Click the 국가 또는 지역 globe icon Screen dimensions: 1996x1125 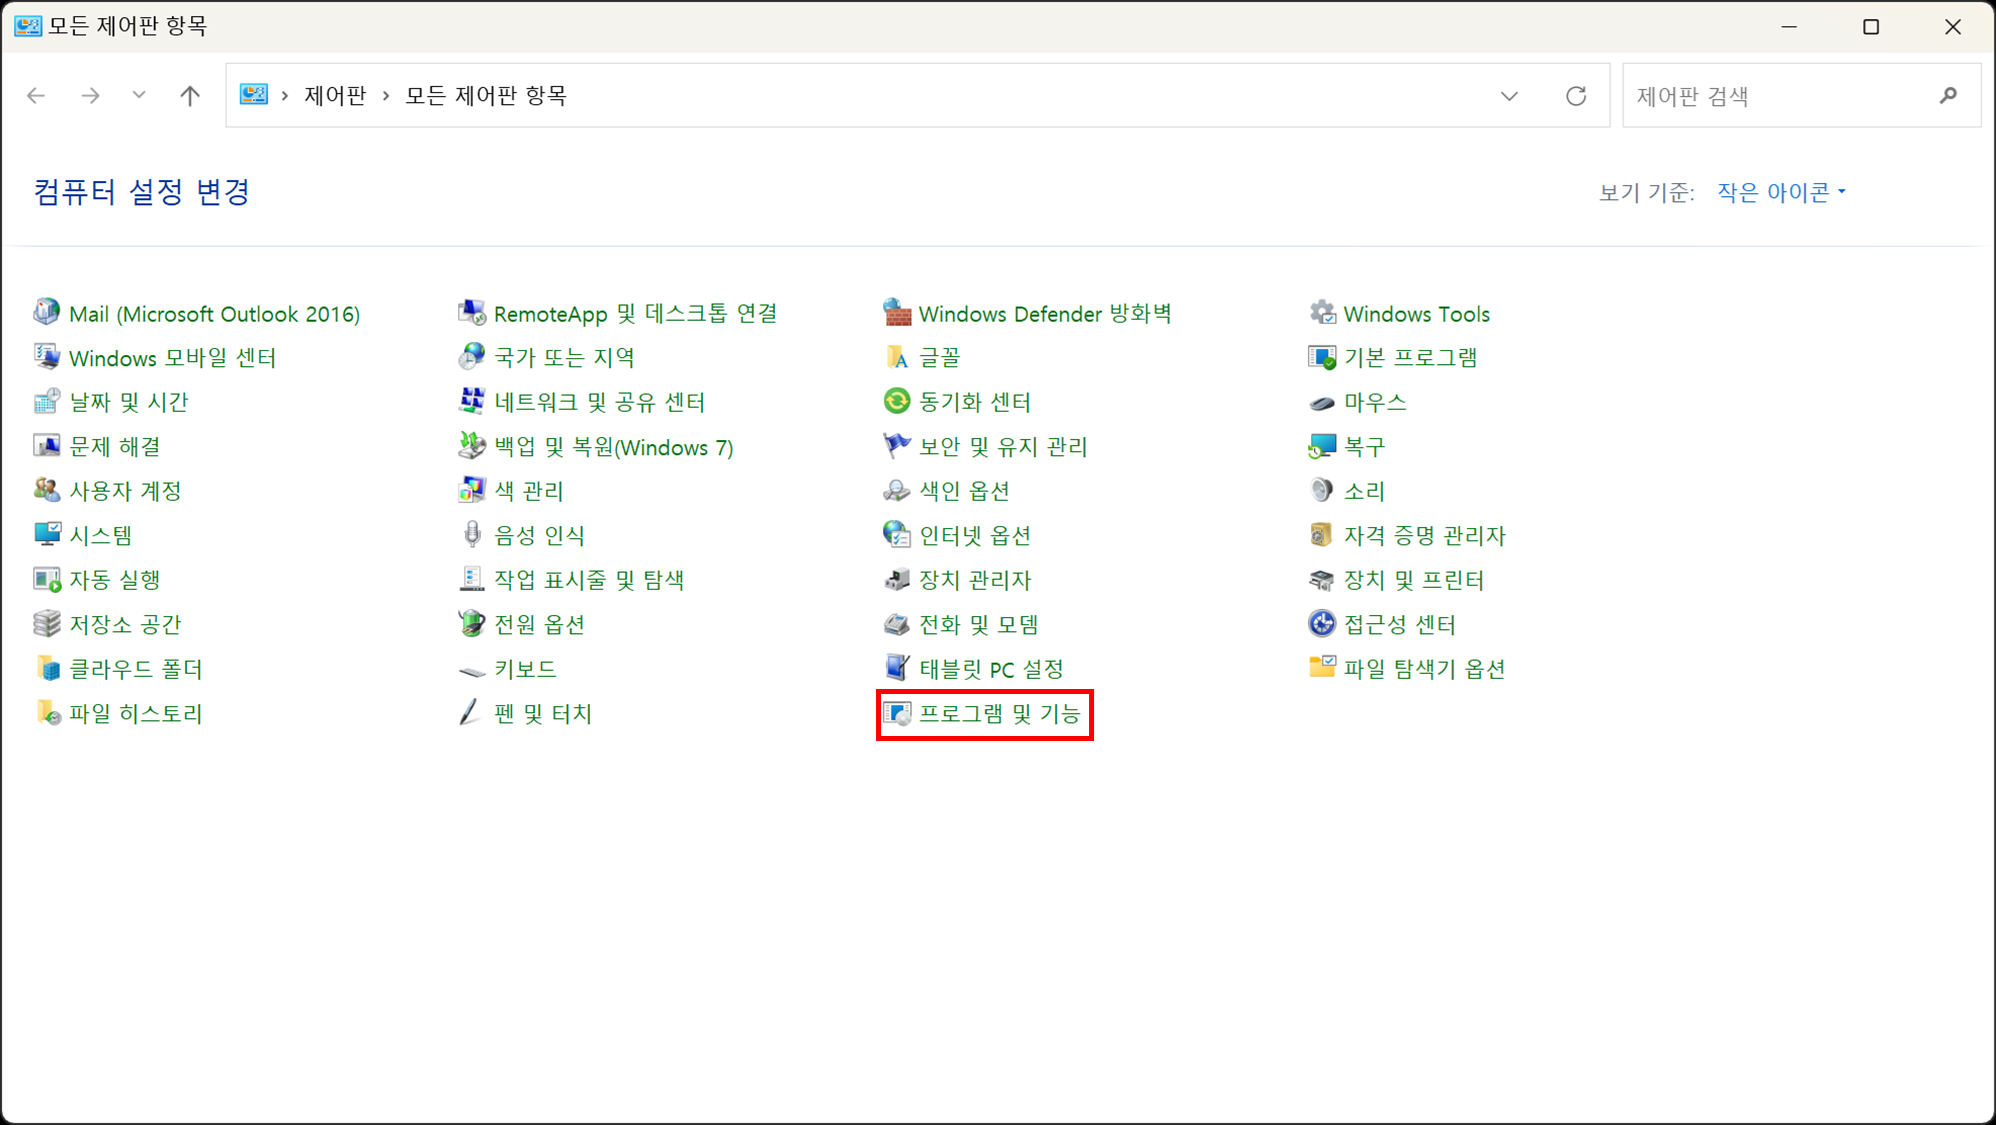(x=471, y=357)
